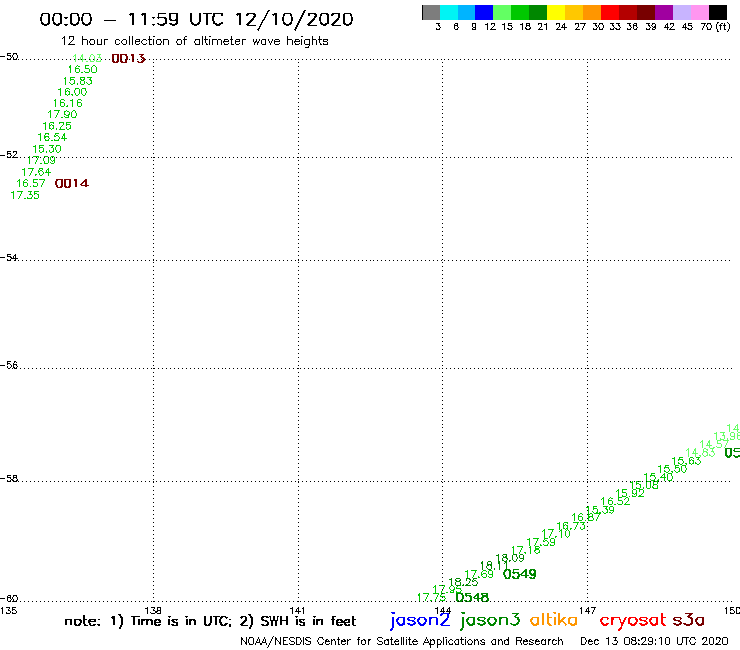Click the 147 longitude axis label

click(588, 610)
